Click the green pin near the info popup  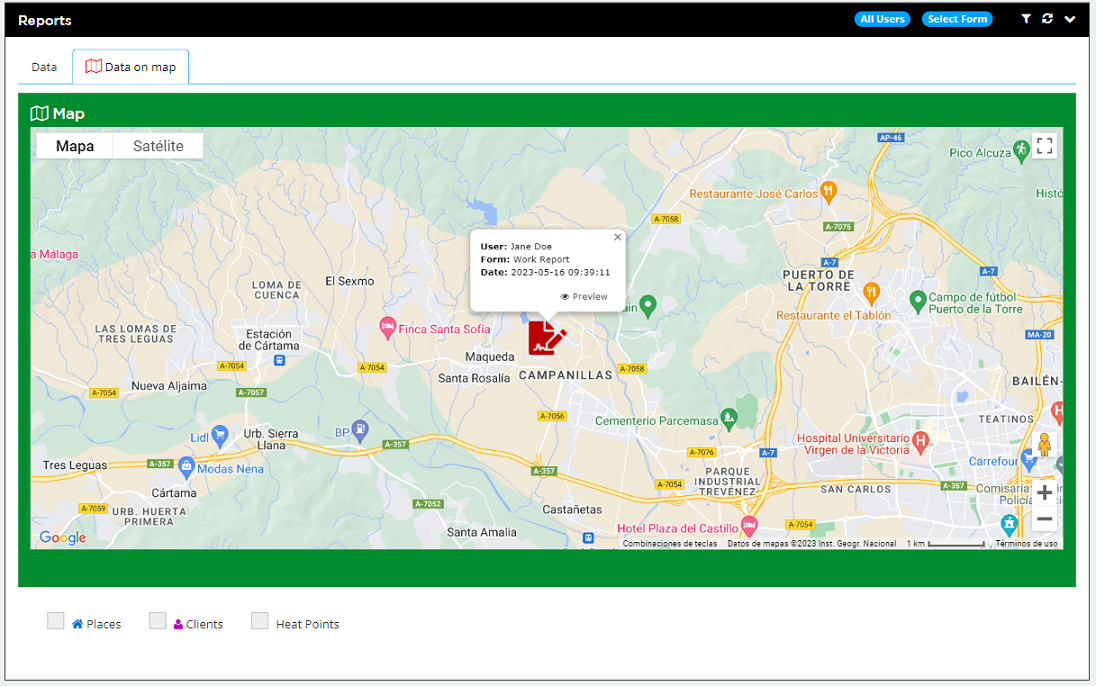coord(648,305)
